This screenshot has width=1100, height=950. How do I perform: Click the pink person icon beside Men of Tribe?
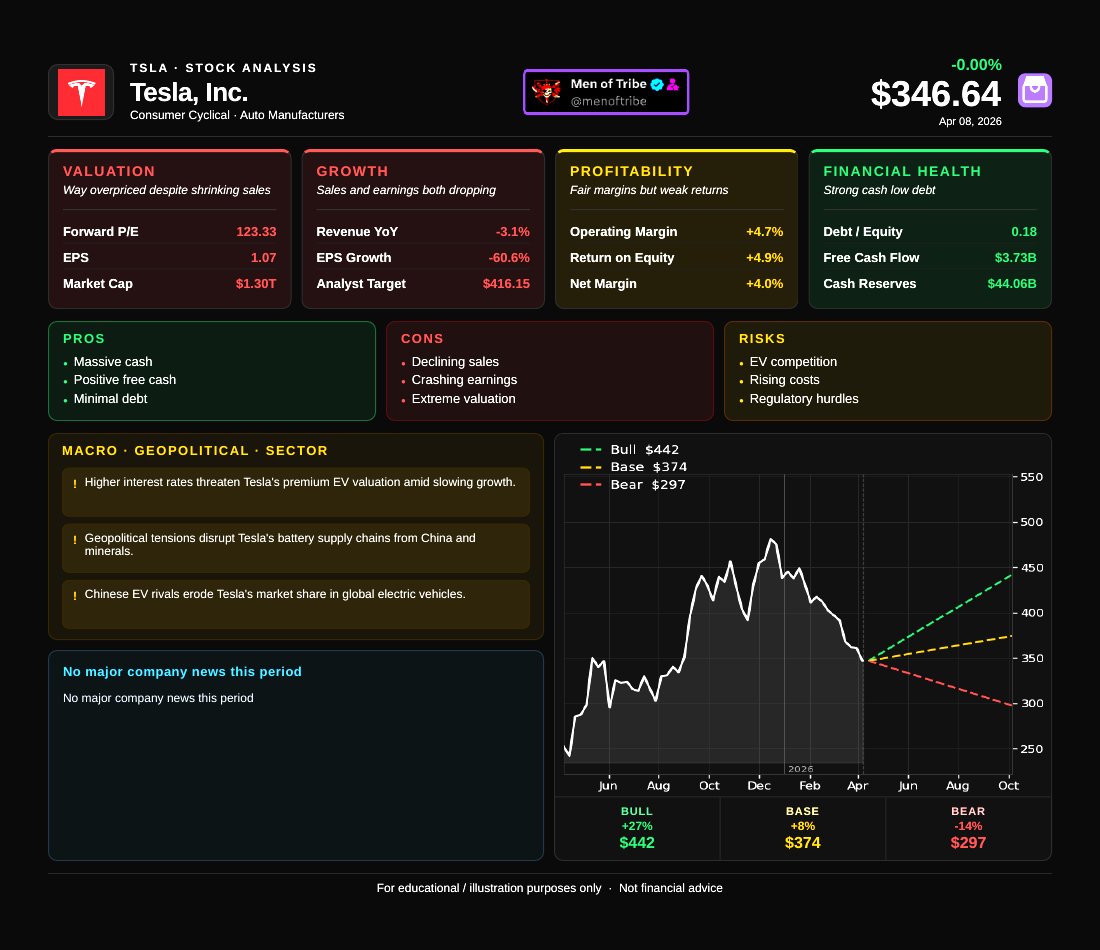(673, 84)
